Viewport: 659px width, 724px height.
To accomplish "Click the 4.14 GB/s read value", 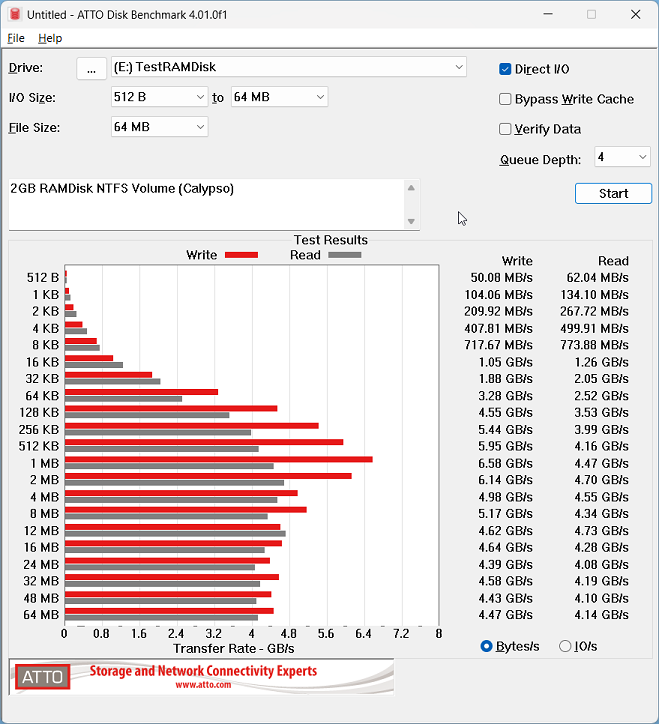I will pos(601,615).
